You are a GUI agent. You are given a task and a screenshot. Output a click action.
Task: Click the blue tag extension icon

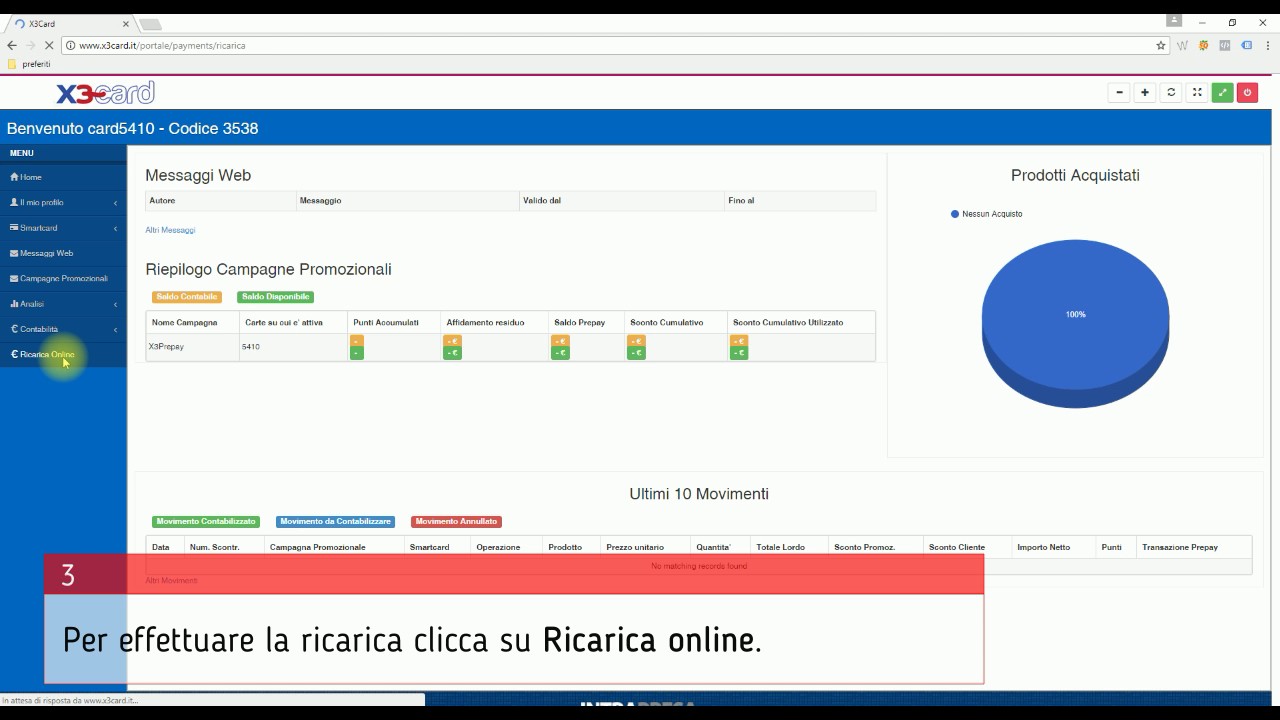[1247, 45]
